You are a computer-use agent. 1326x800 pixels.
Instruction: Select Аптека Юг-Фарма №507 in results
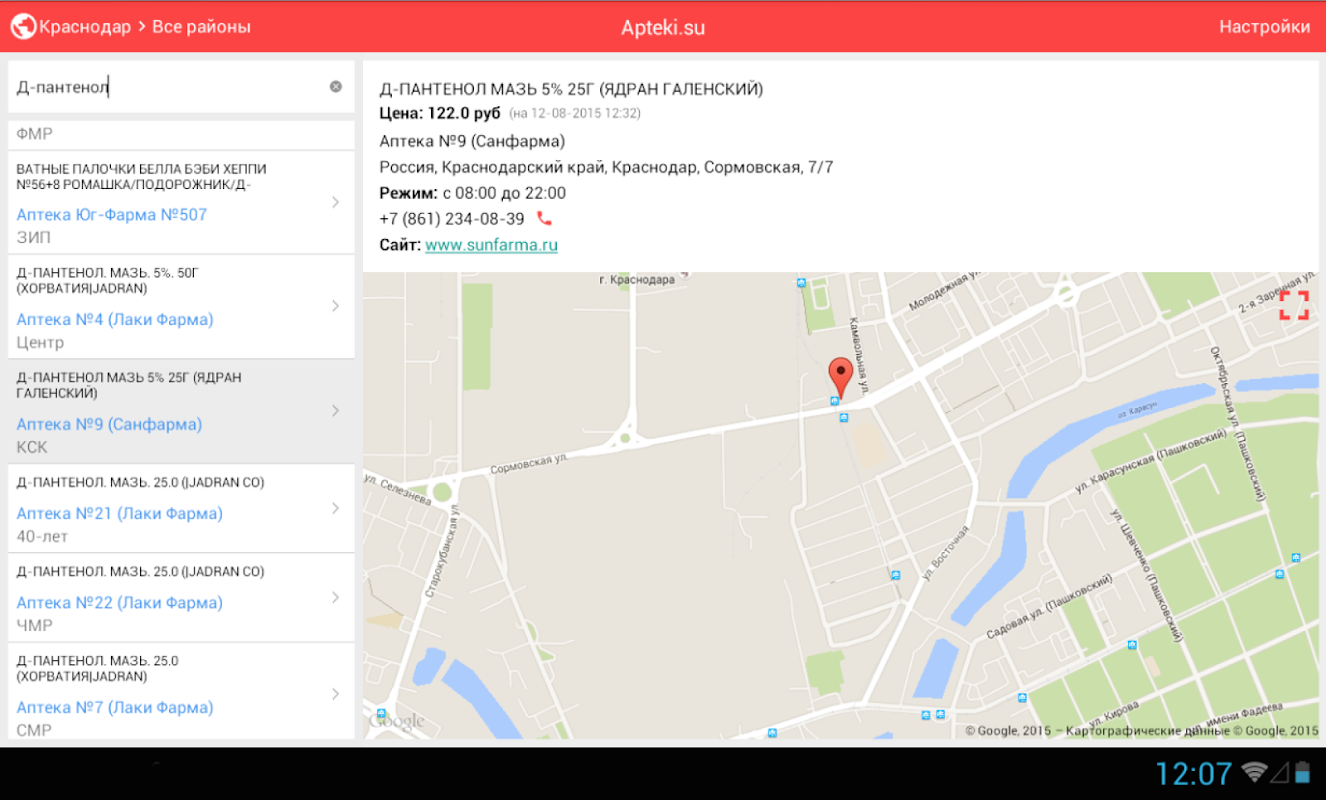coord(112,214)
